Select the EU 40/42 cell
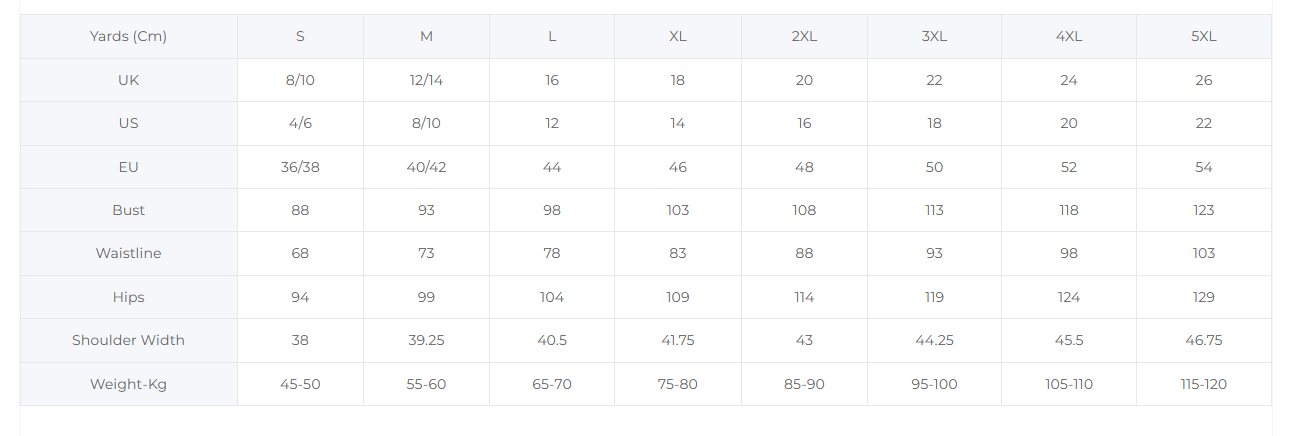Image resolution: width=1299 pixels, height=436 pixels. click(x=427, y=167)
